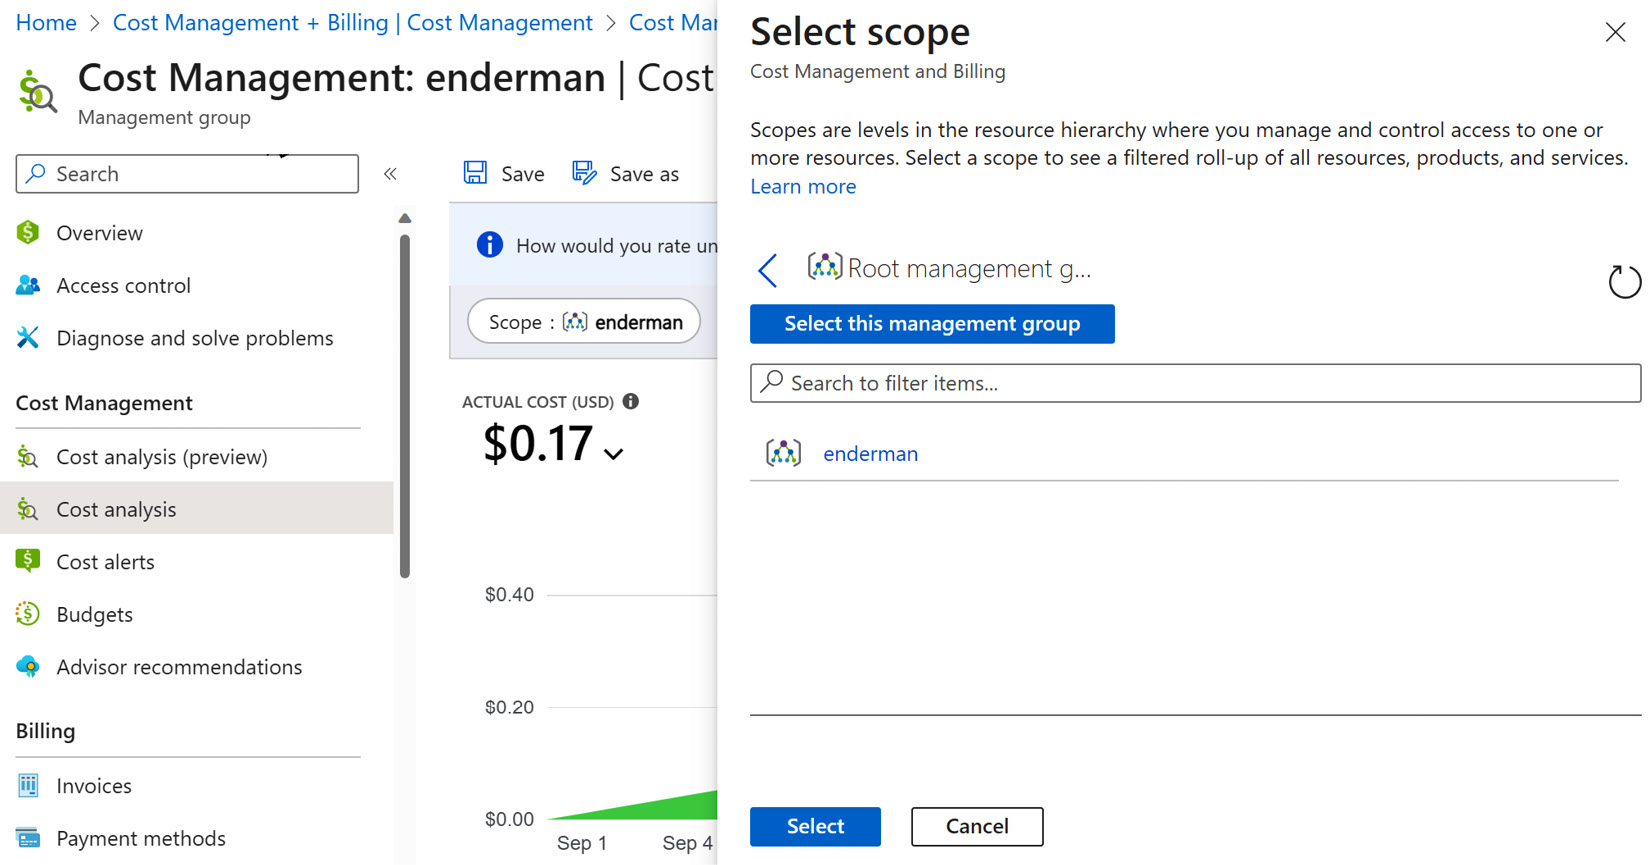Click the Root management g... title

(969, 268)
